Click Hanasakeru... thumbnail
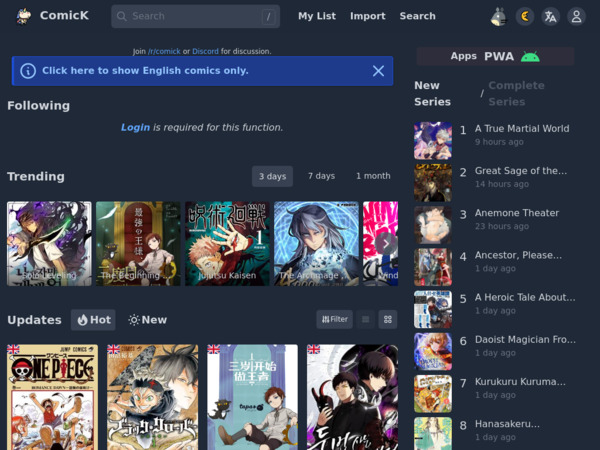600x450 pixels. (x=433, y=434)
